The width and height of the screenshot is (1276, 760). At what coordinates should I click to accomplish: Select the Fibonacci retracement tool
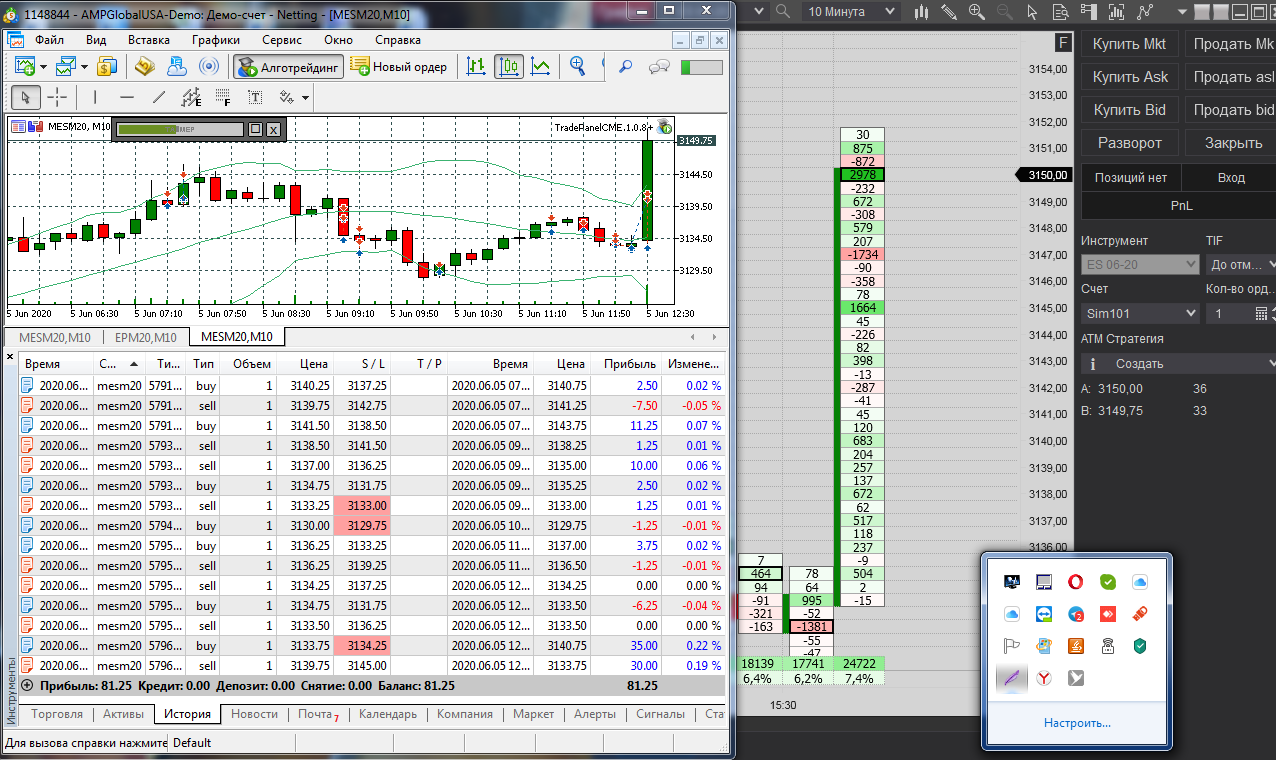(223, 97)
